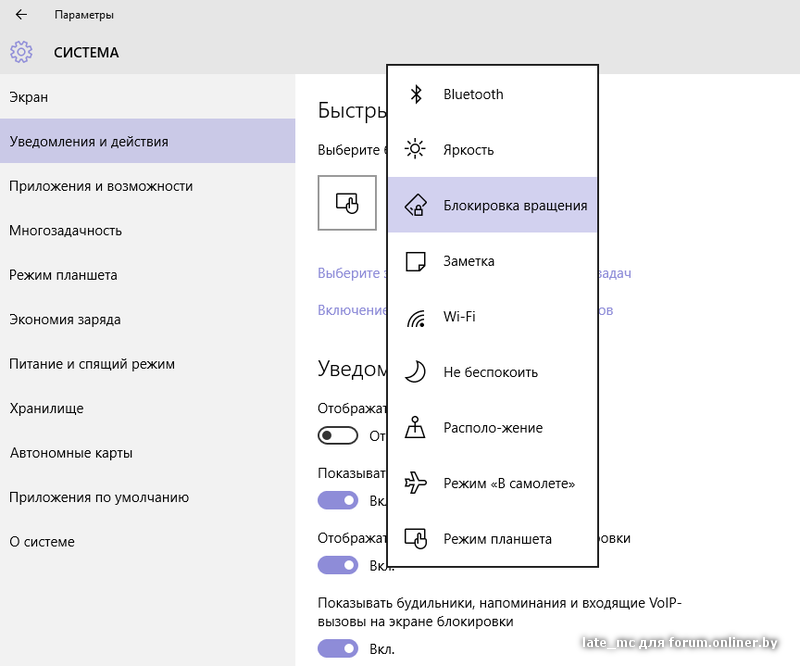Click the Включение system icons link

click(352, 310)
